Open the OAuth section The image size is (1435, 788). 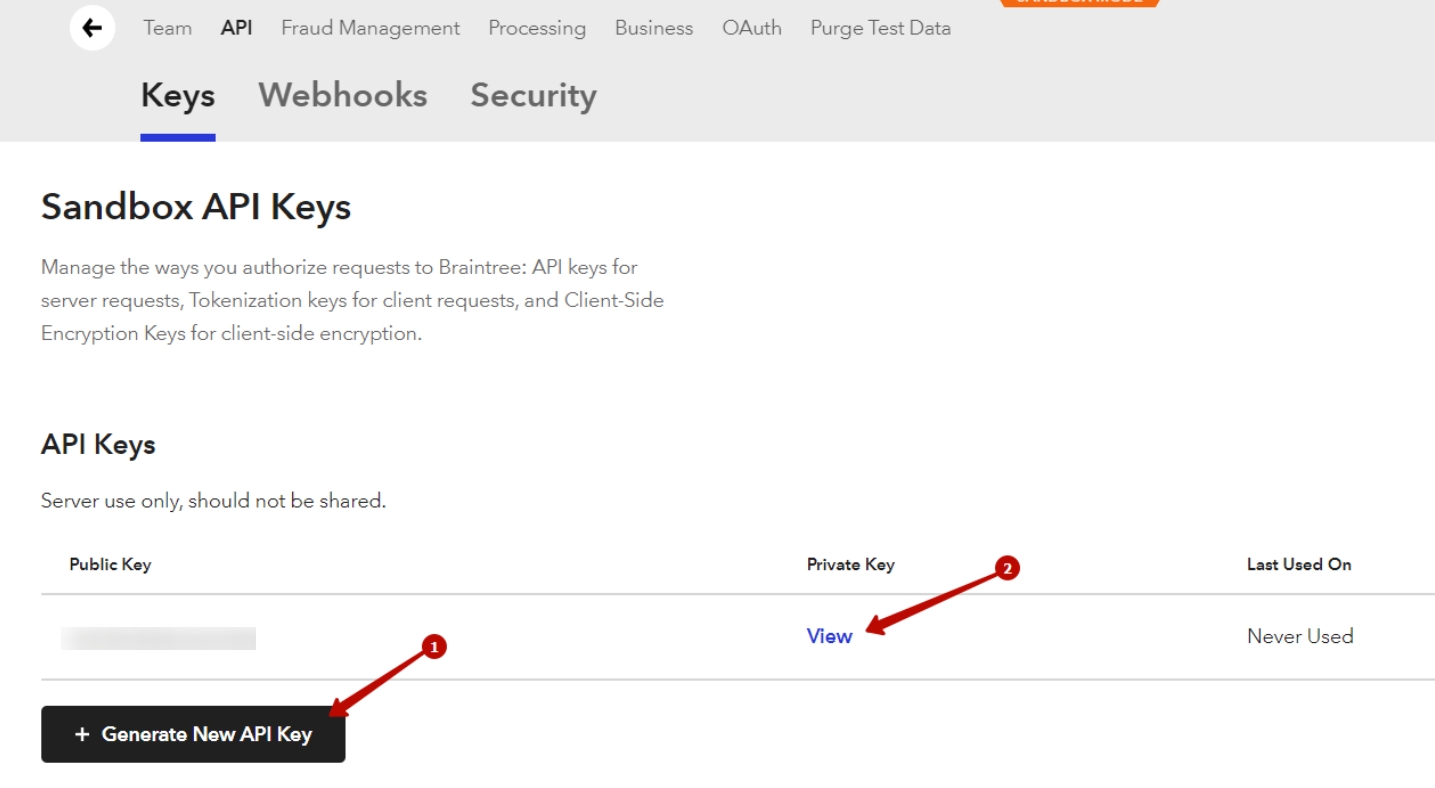752,28
